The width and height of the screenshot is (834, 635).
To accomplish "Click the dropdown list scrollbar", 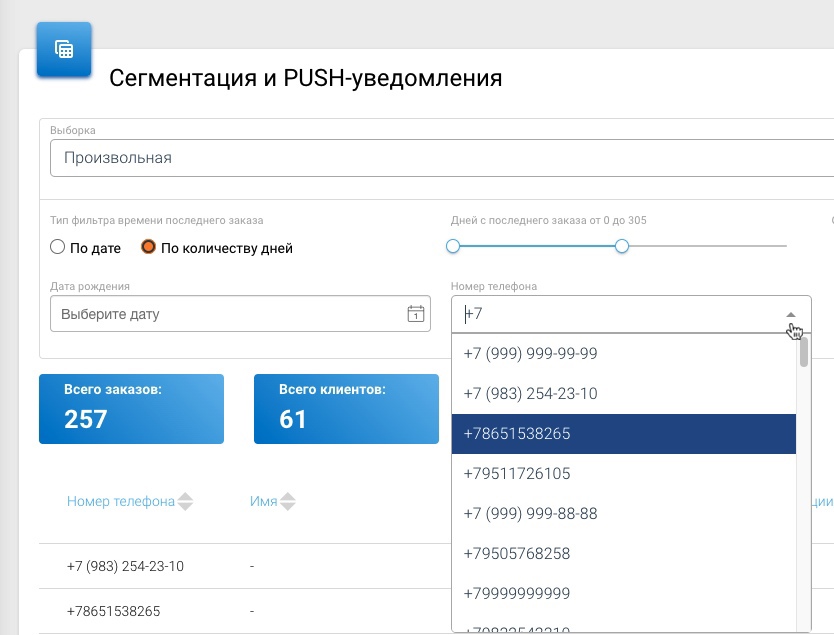I will [x=804, y=352].
